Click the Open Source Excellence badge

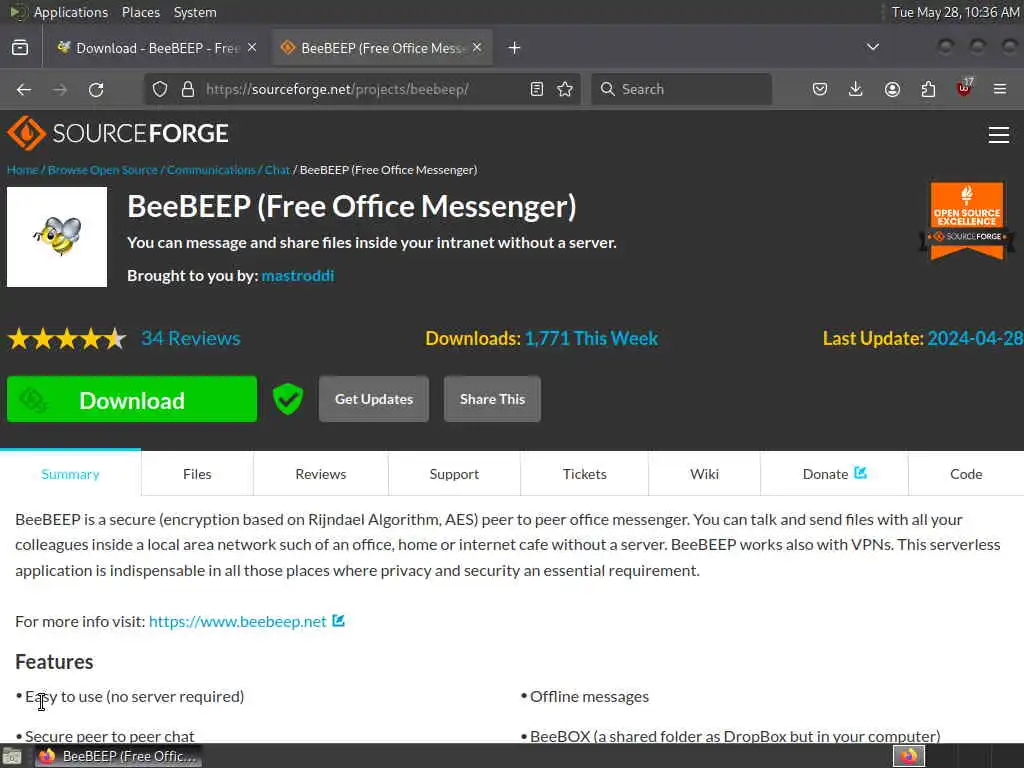coord(967,221)
